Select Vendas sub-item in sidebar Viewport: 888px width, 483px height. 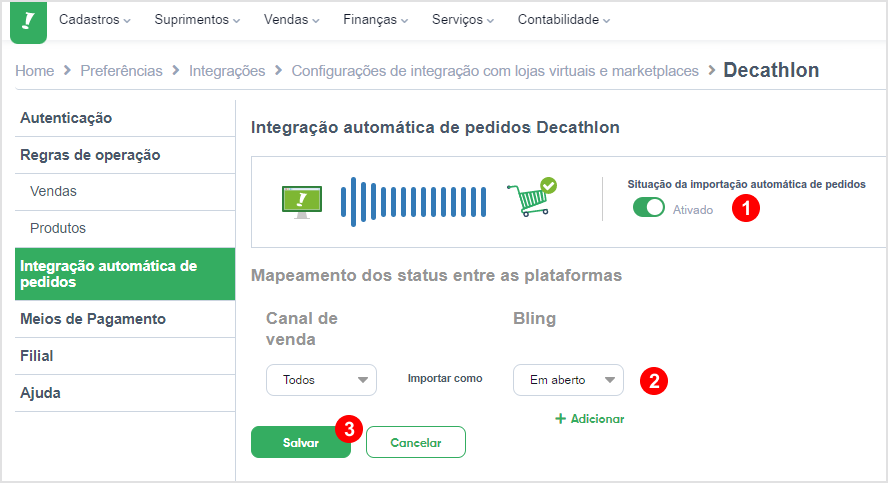(125, 191)
